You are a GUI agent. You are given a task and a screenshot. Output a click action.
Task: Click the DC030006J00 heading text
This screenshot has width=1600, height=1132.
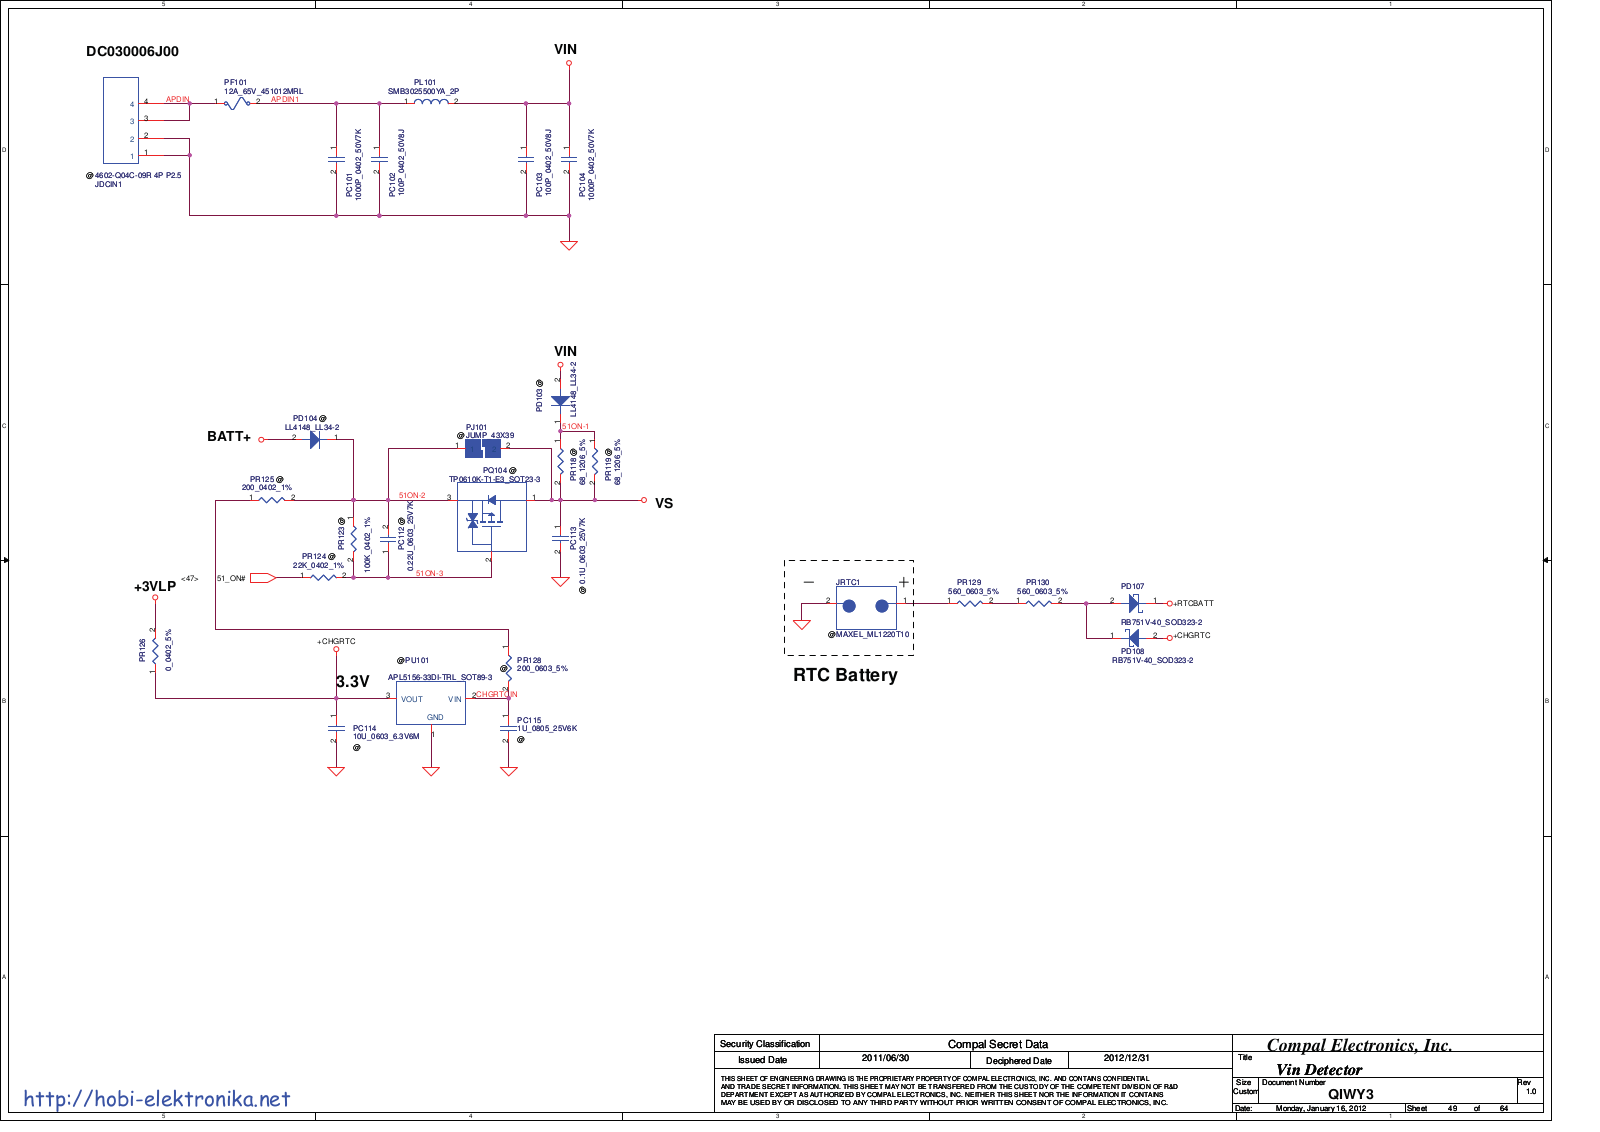click(132, 52)
